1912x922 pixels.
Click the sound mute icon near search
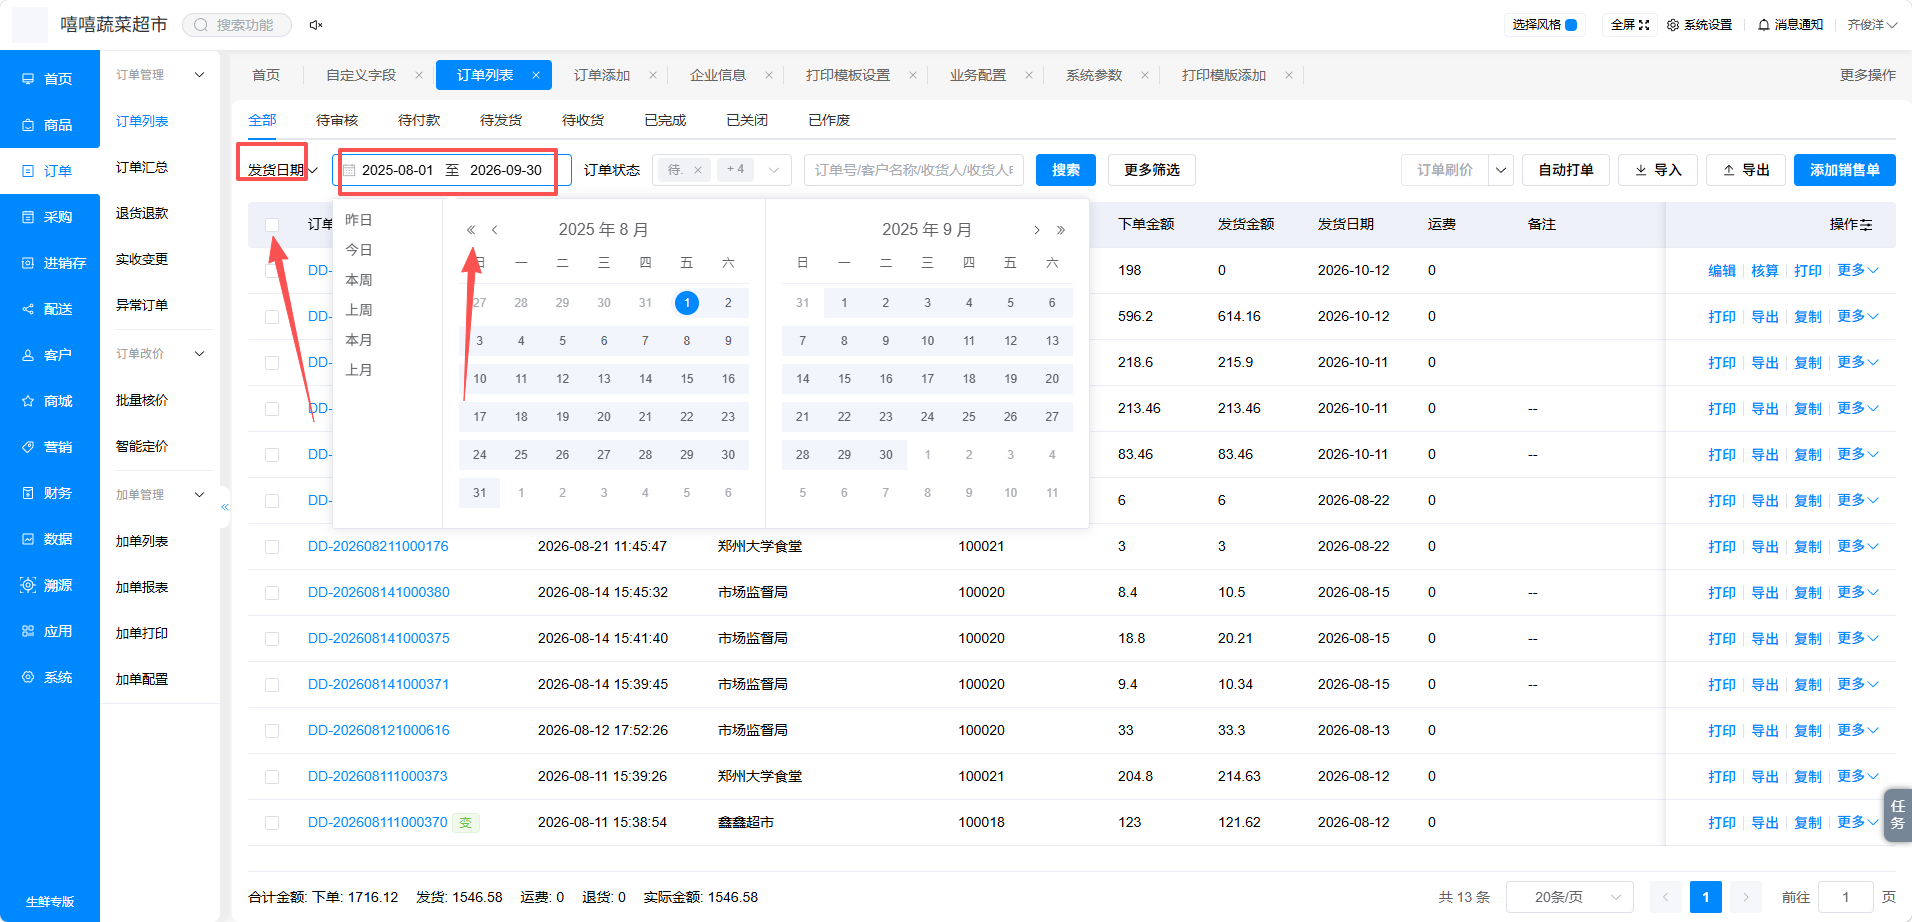(x=316, y=25)
